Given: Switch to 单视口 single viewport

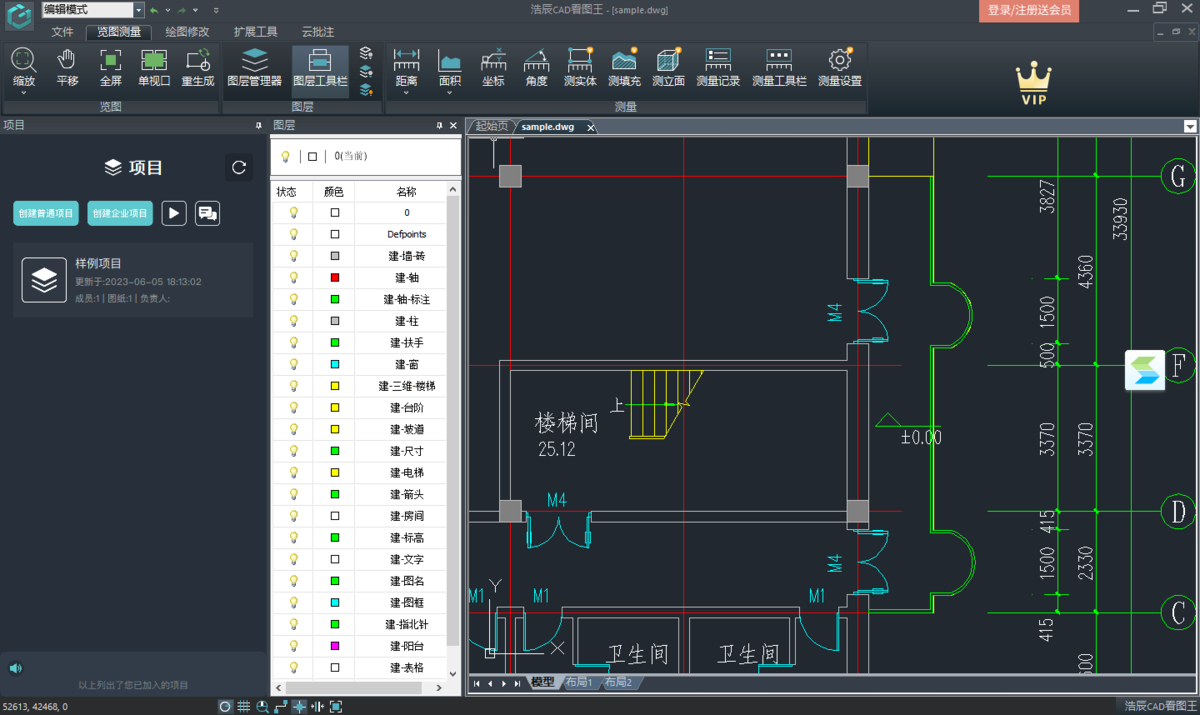Looking at the screenshot, I should [154, 68].
